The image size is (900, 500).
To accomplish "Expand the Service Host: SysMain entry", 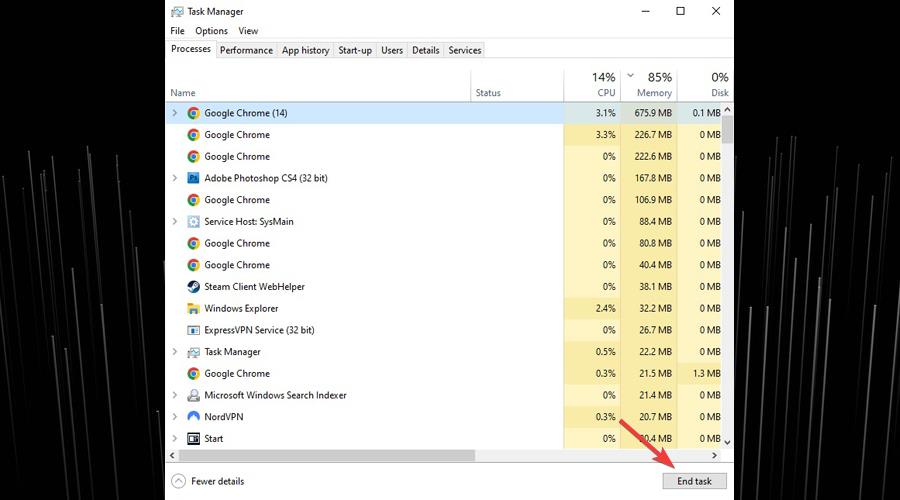I will tap(174, 222).
